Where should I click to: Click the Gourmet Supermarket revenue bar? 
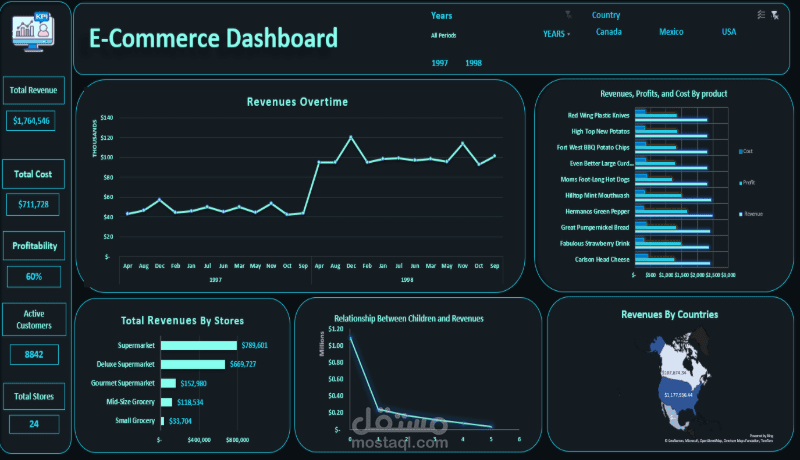point(168,383)
